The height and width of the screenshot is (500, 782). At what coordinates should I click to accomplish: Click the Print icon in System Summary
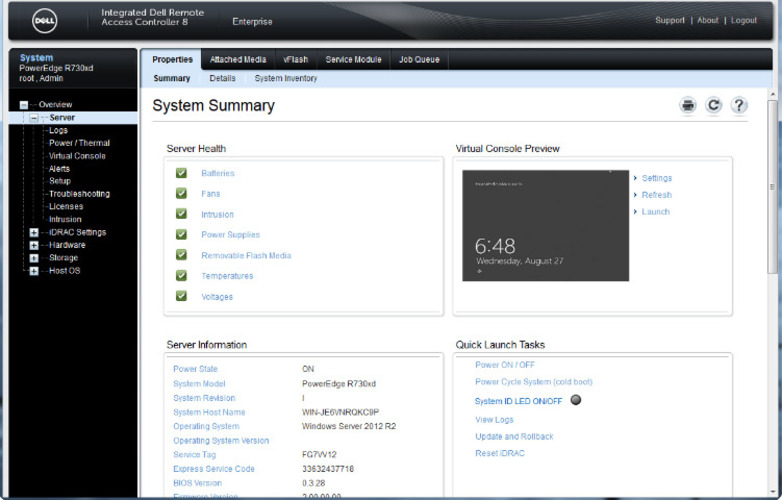point(688,105)
